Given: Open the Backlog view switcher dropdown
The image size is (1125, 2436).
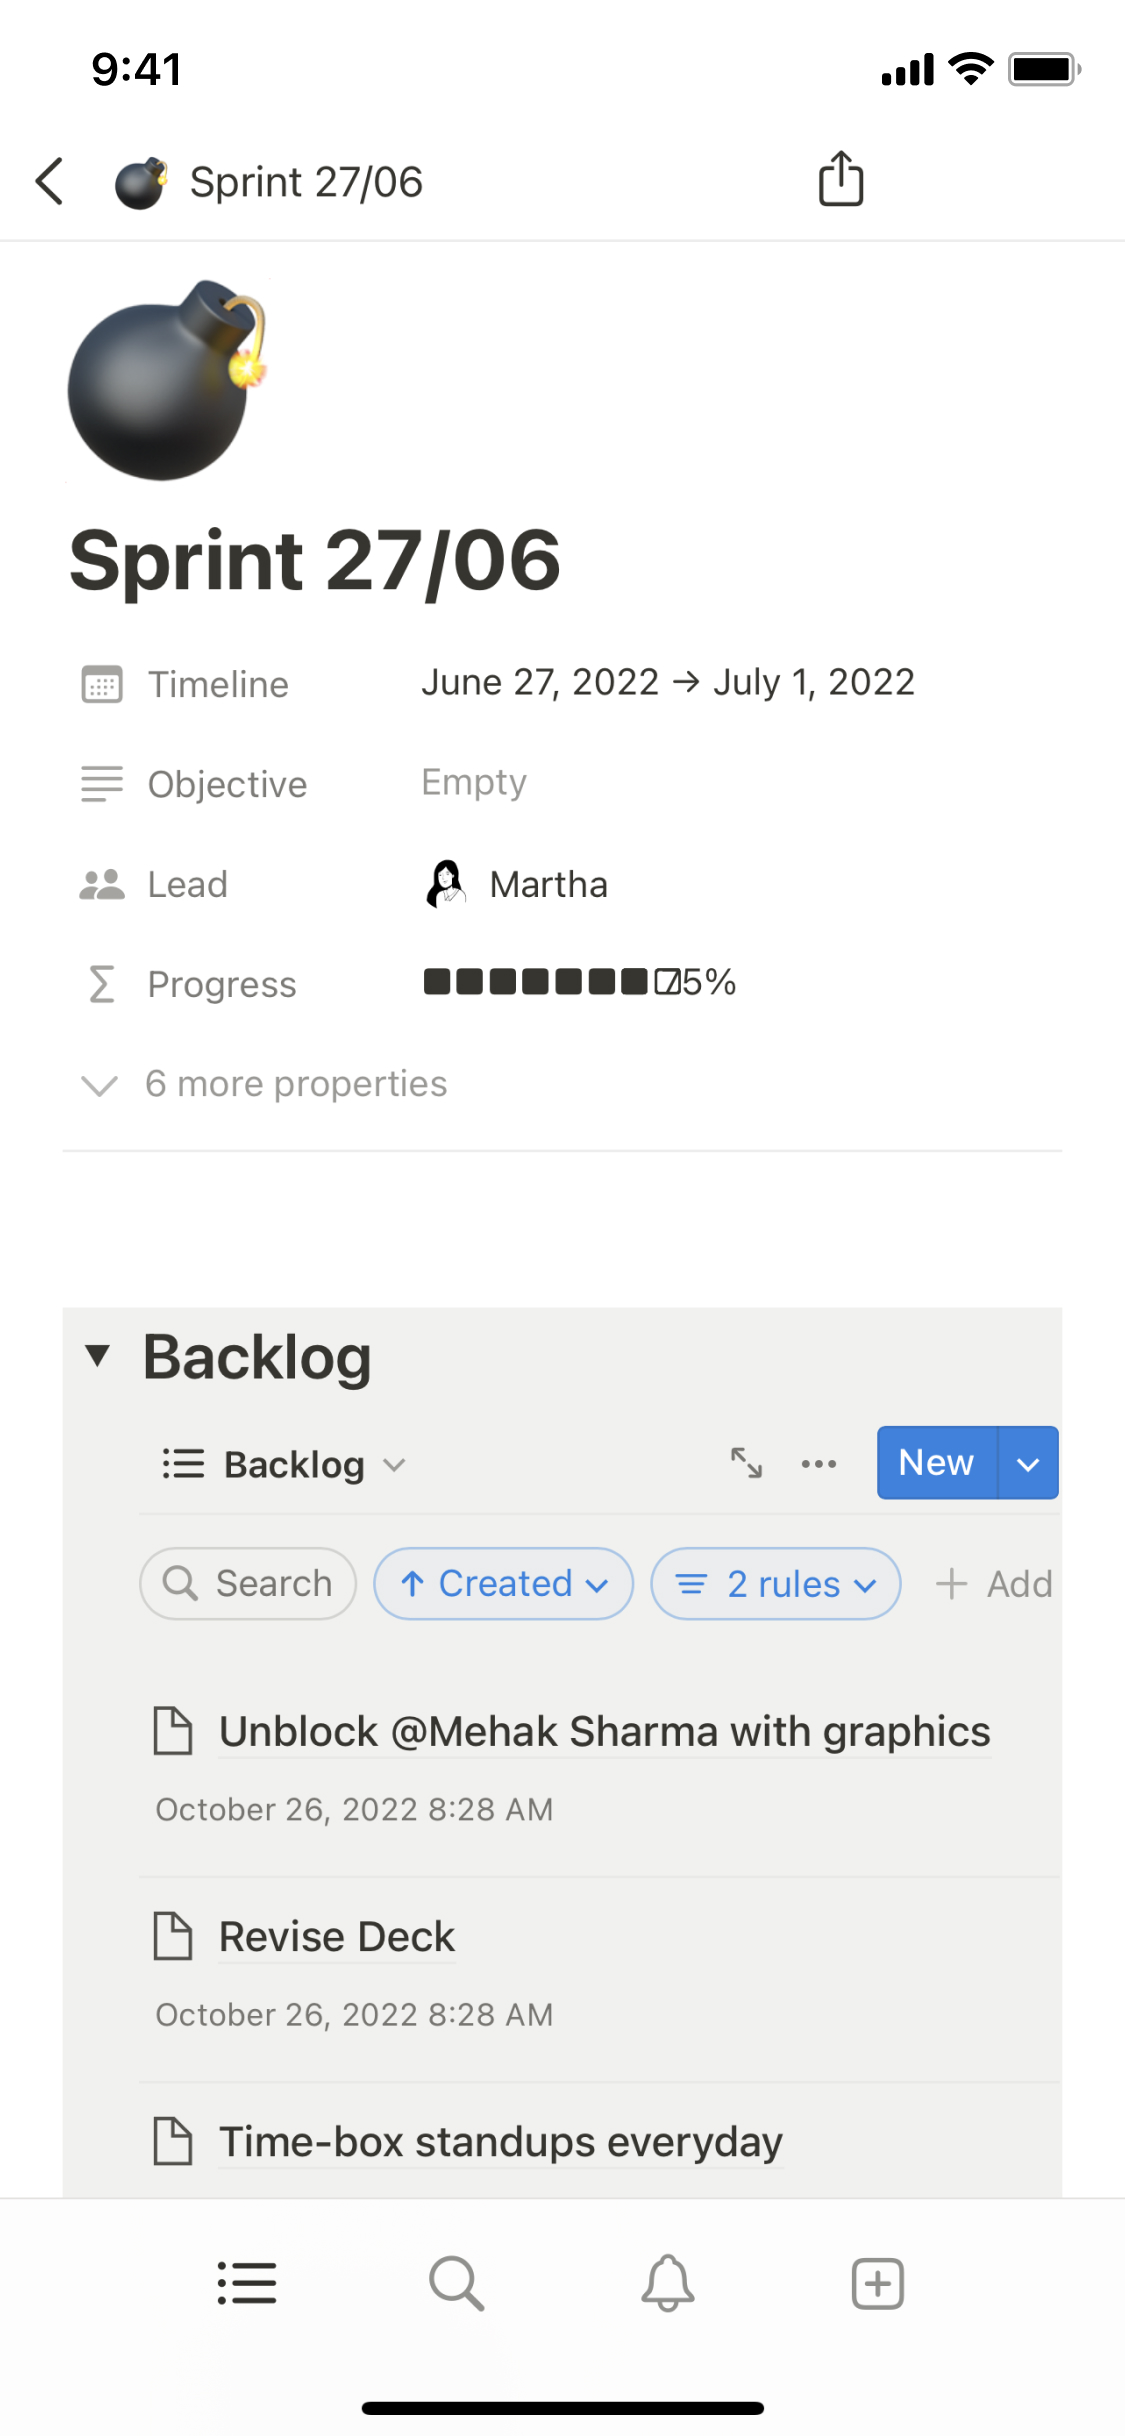Looking at the screenshot, I should pos(285,1465).
